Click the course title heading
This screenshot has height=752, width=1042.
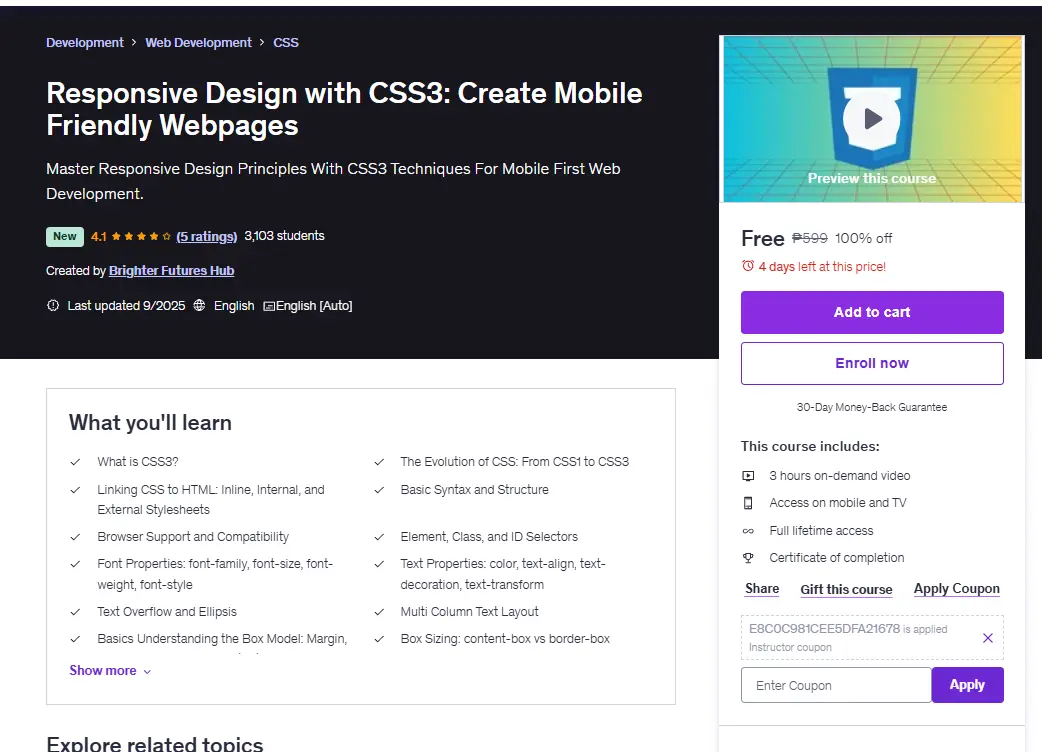pos(344,109)
